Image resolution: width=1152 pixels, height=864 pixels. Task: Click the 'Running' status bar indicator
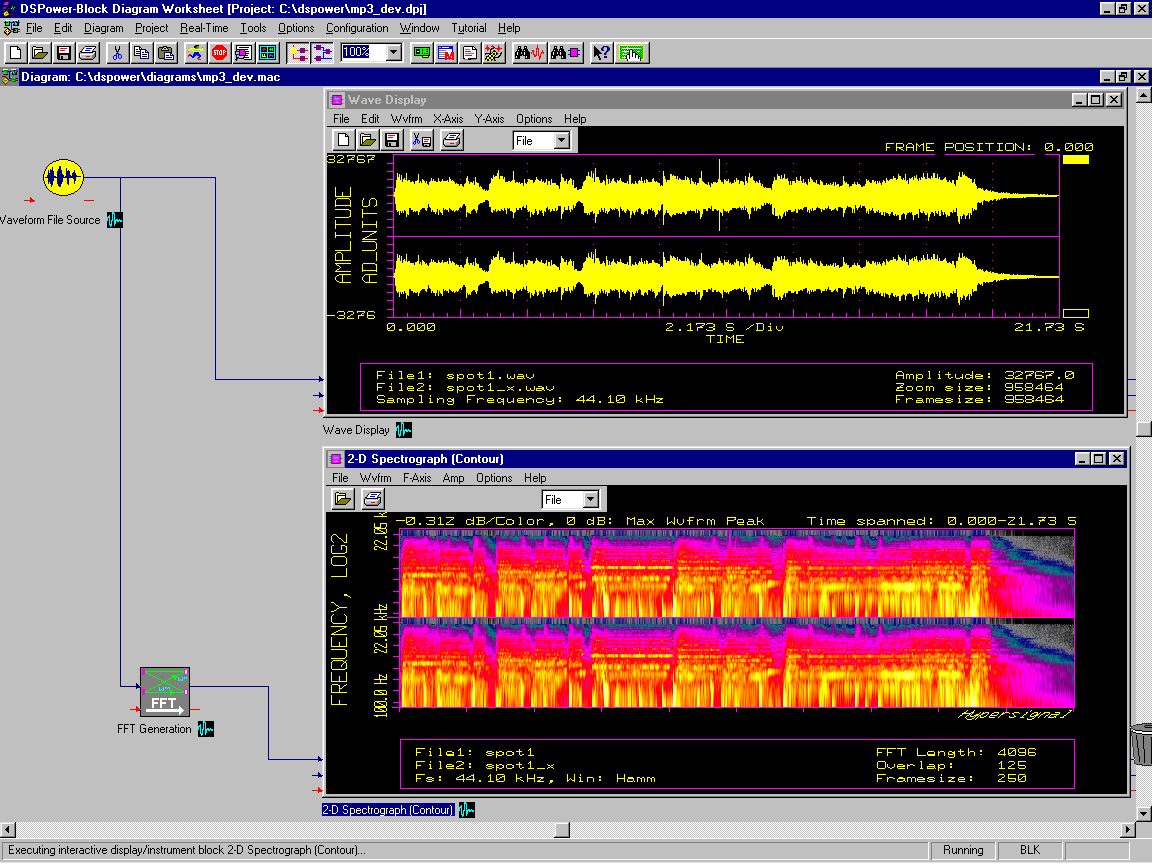[x=963, y=850]
